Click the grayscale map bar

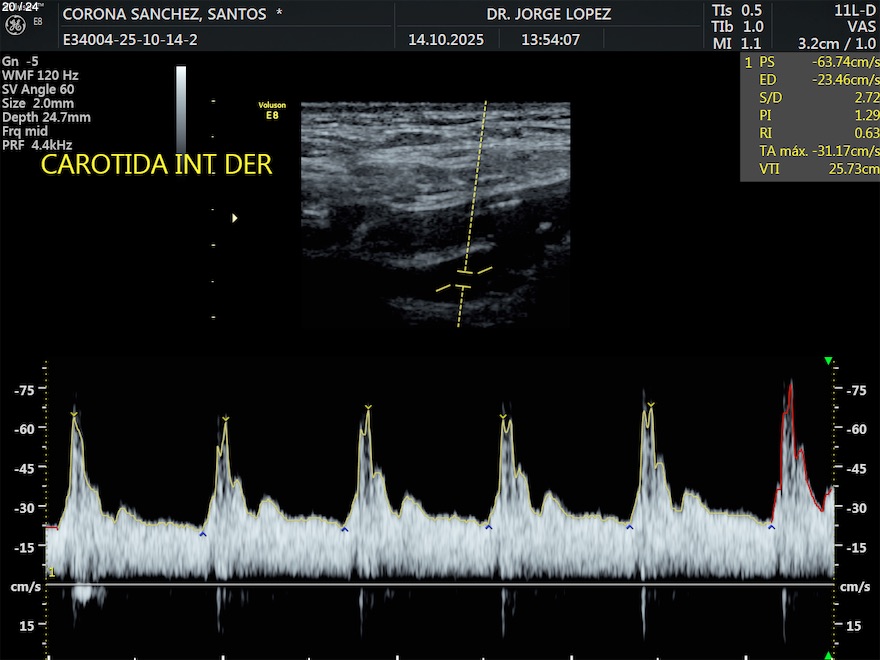point(181,109)
